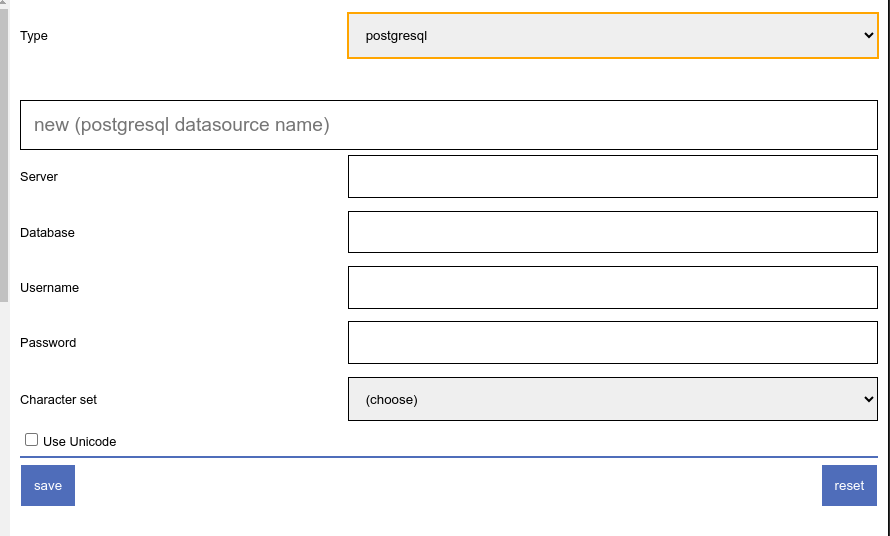The width and height of the screenshot is (890, 536).
Task: Click the Database label text
Action: click(x=47, y=233)
